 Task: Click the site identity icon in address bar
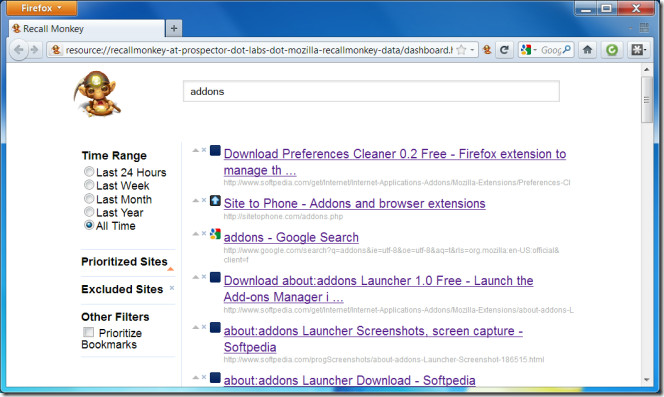[x=55, y=50]
